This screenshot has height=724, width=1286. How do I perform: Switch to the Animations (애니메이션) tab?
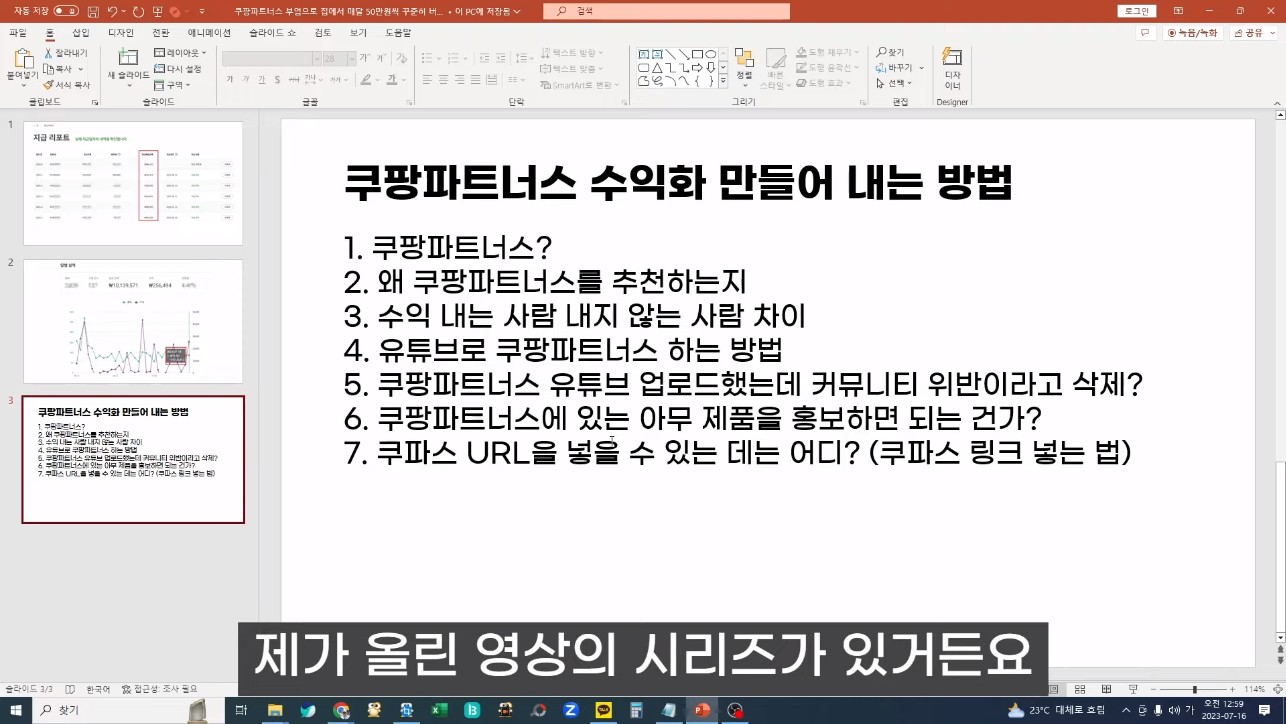point(209,33)
